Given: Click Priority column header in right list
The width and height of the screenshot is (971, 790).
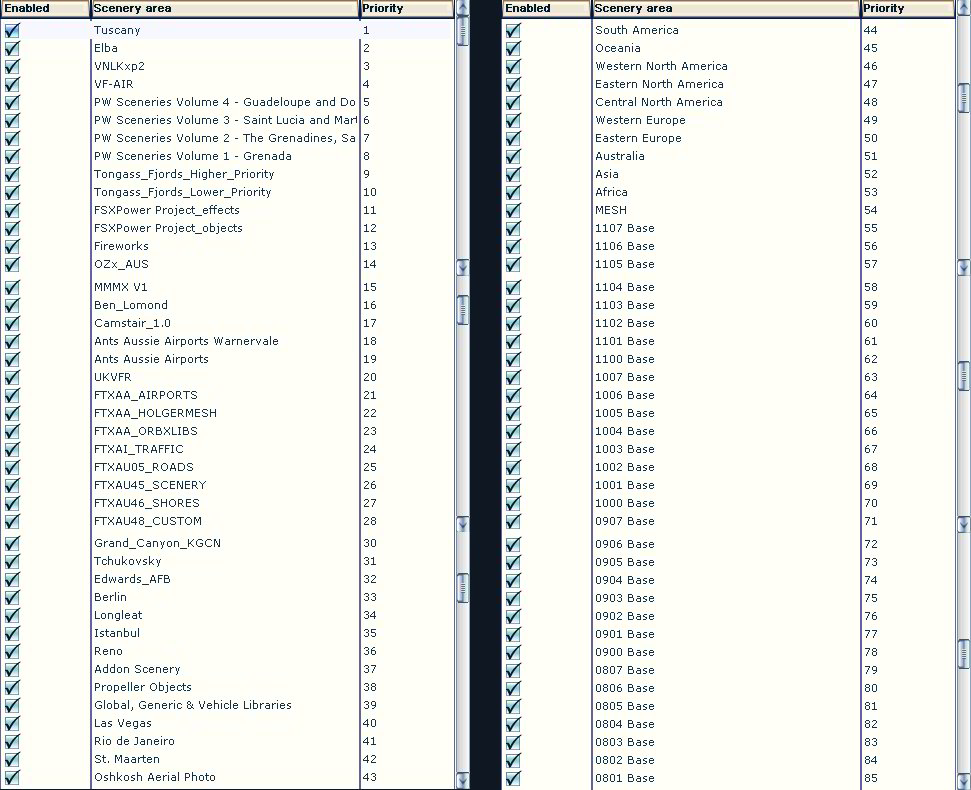Looking at the screenshot, I should (x=906, y=8).
